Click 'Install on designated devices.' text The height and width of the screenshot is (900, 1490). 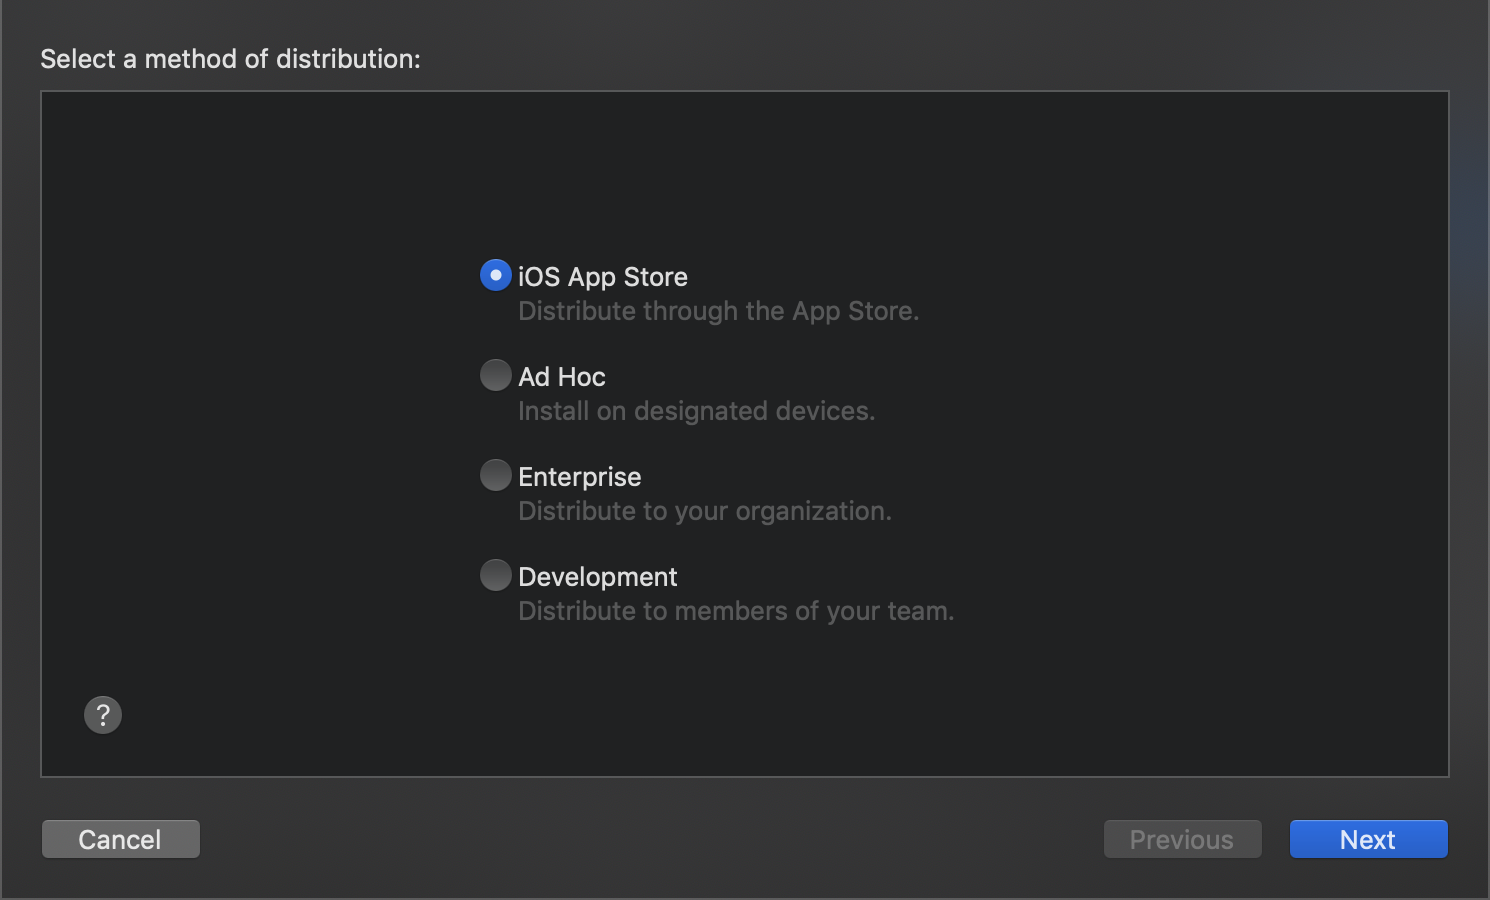696,411
